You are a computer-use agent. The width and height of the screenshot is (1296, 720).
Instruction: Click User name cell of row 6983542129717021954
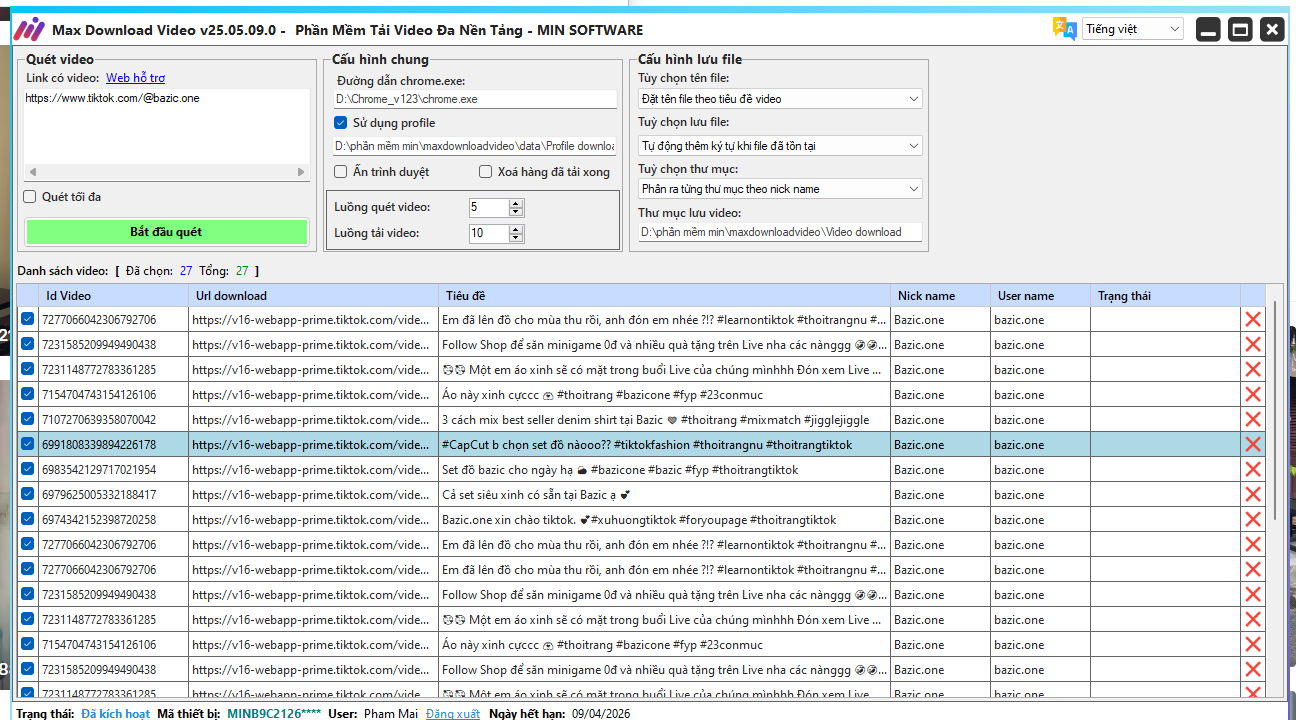(x=1040, y=470)
